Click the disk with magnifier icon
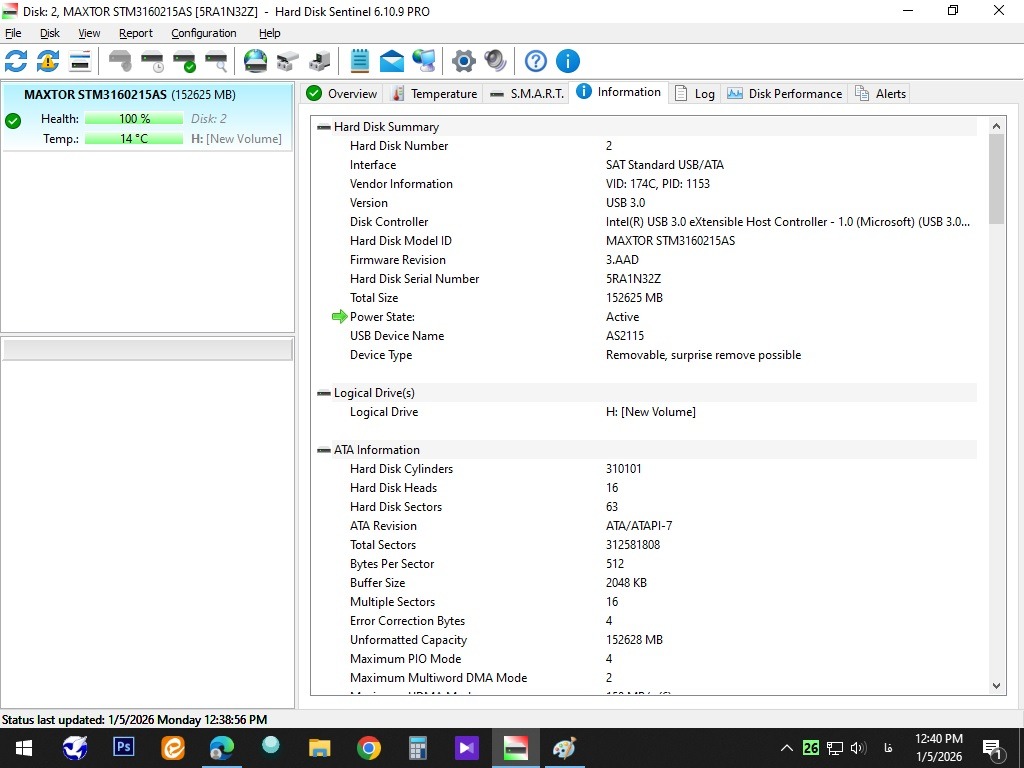Screen dimensions: 1024x768 (x=216, y=62)
